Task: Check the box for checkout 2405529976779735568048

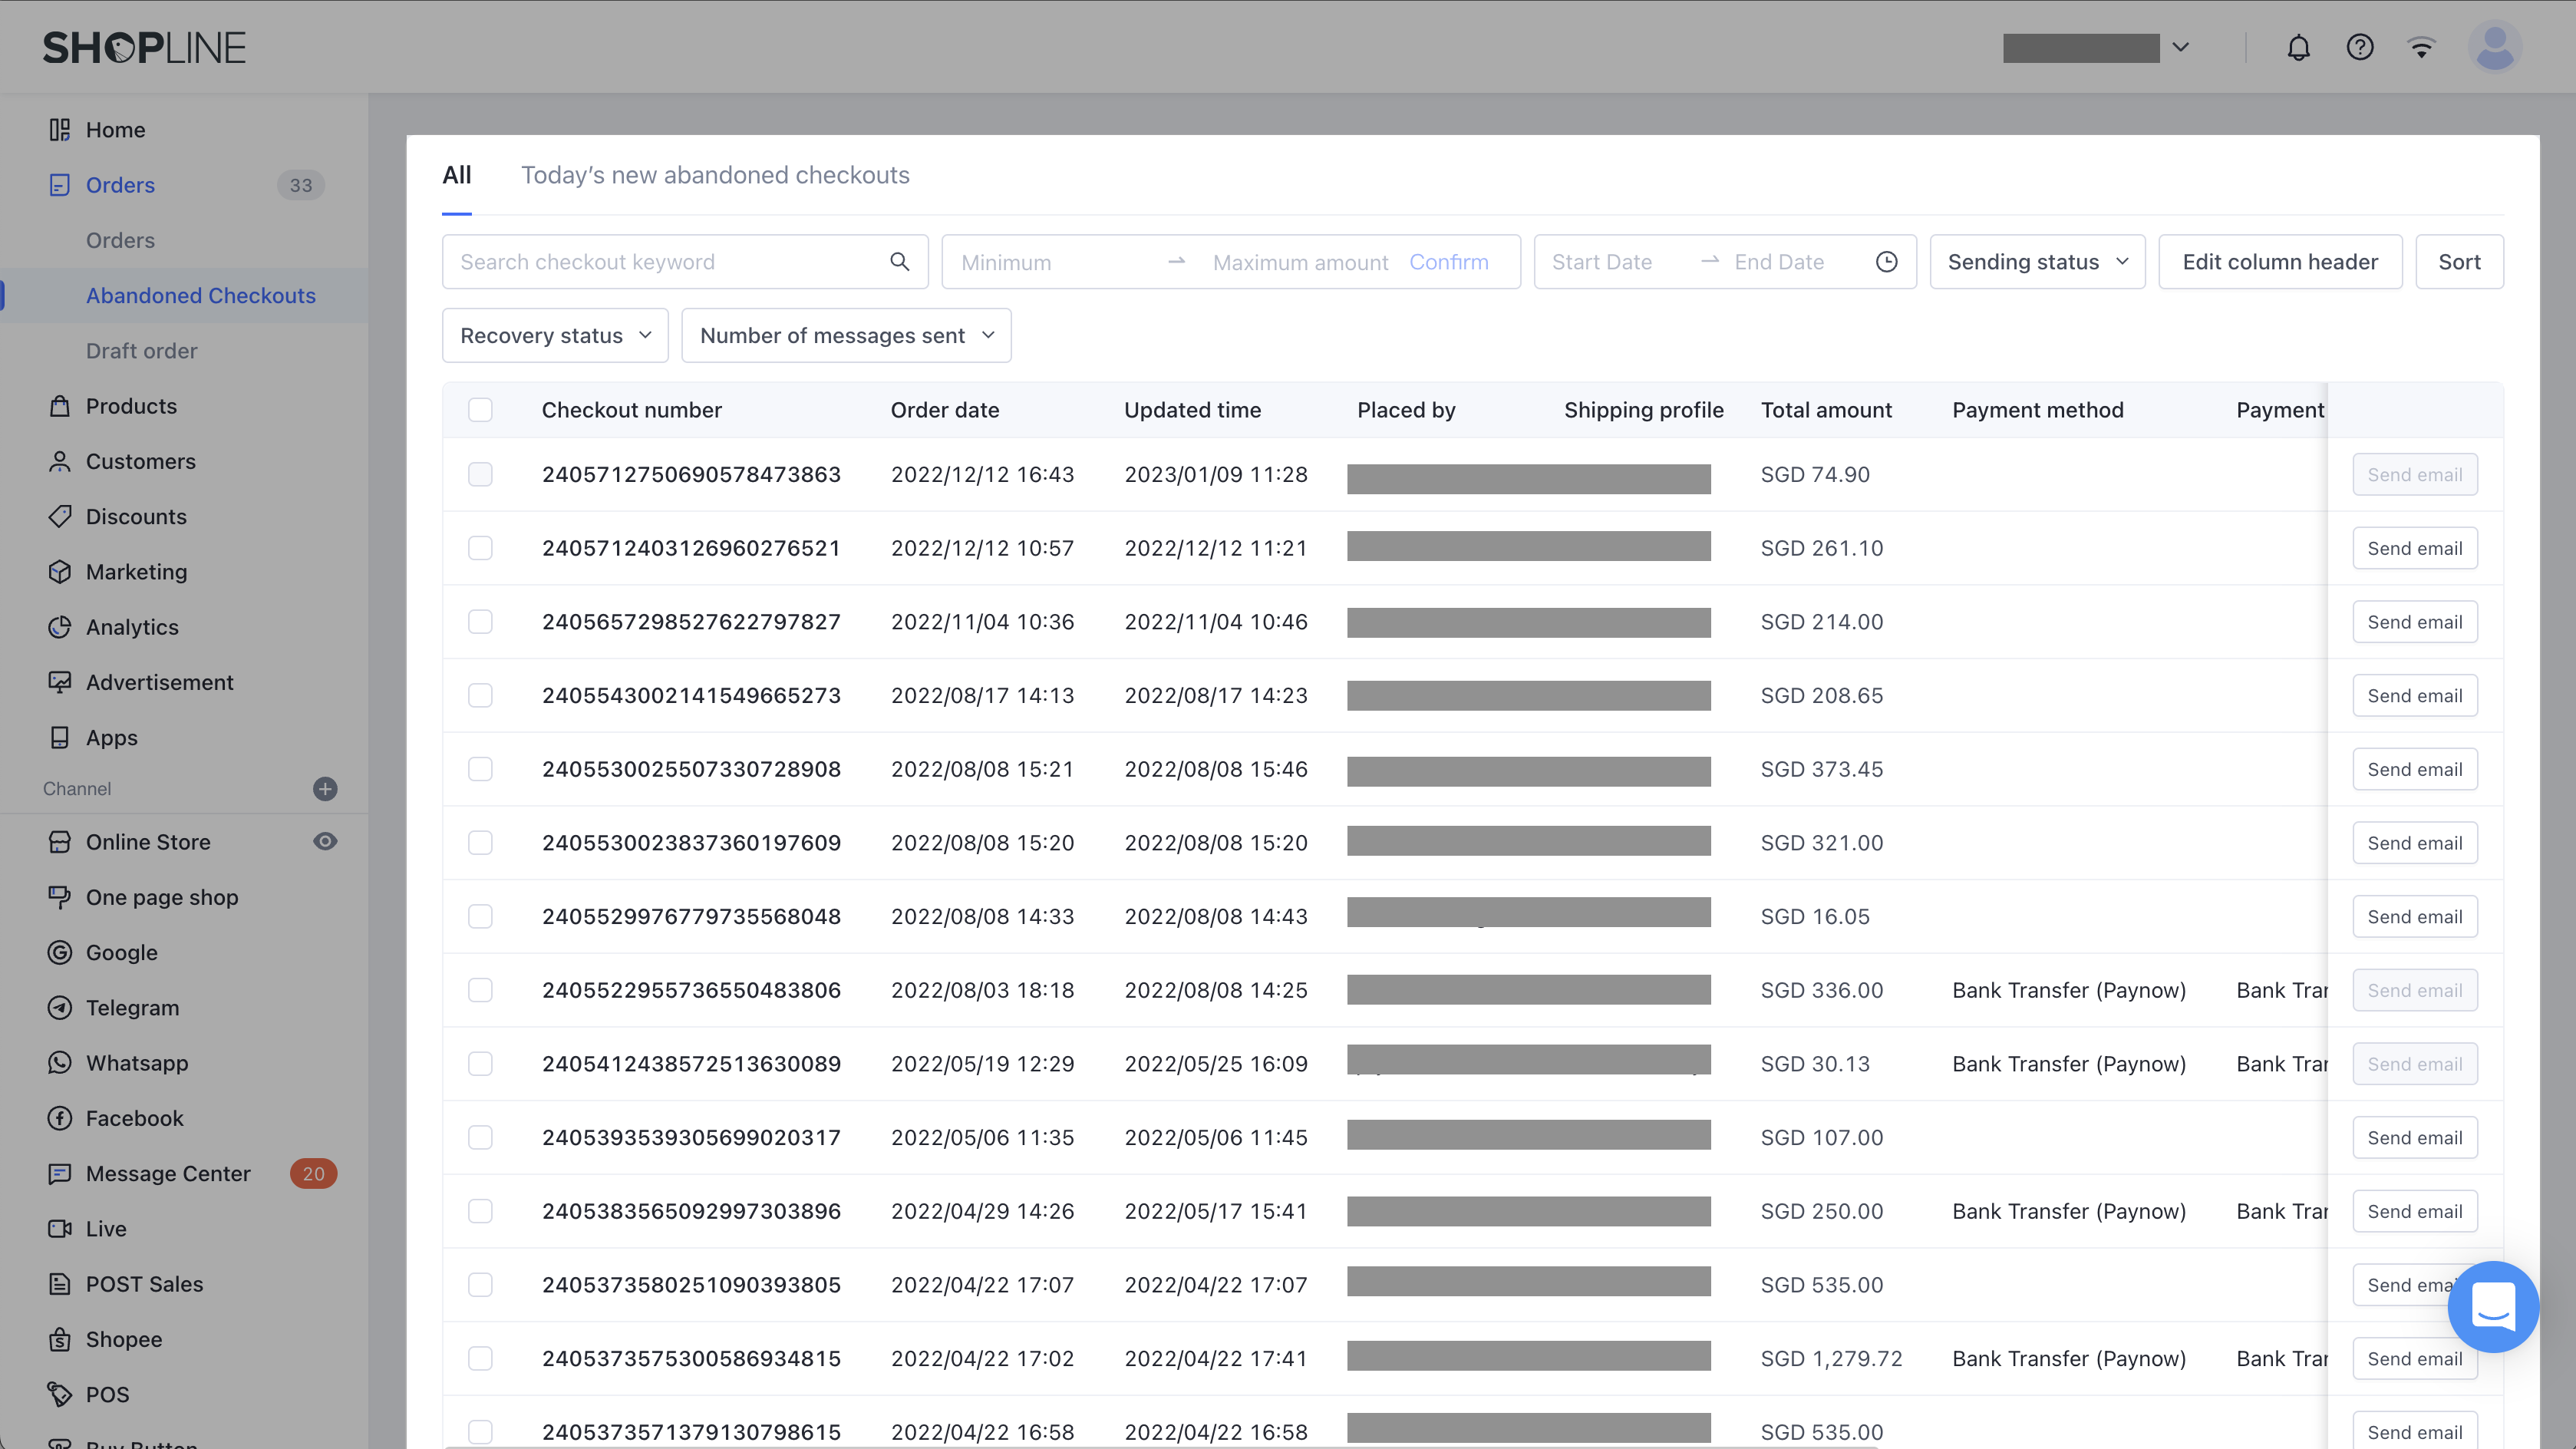Action: point(480,916)
